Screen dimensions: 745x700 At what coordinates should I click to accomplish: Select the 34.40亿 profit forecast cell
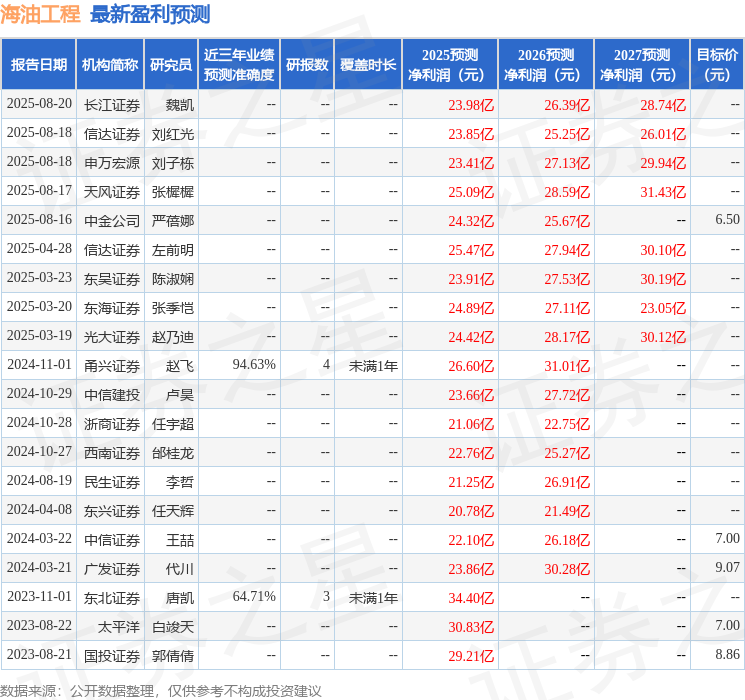(x=471, y=598)
